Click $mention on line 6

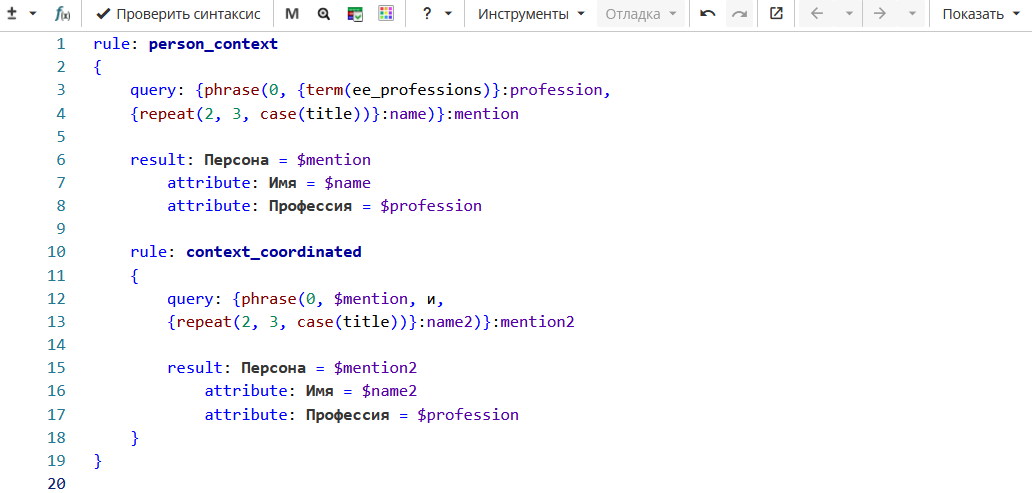(x=334, y=160)
